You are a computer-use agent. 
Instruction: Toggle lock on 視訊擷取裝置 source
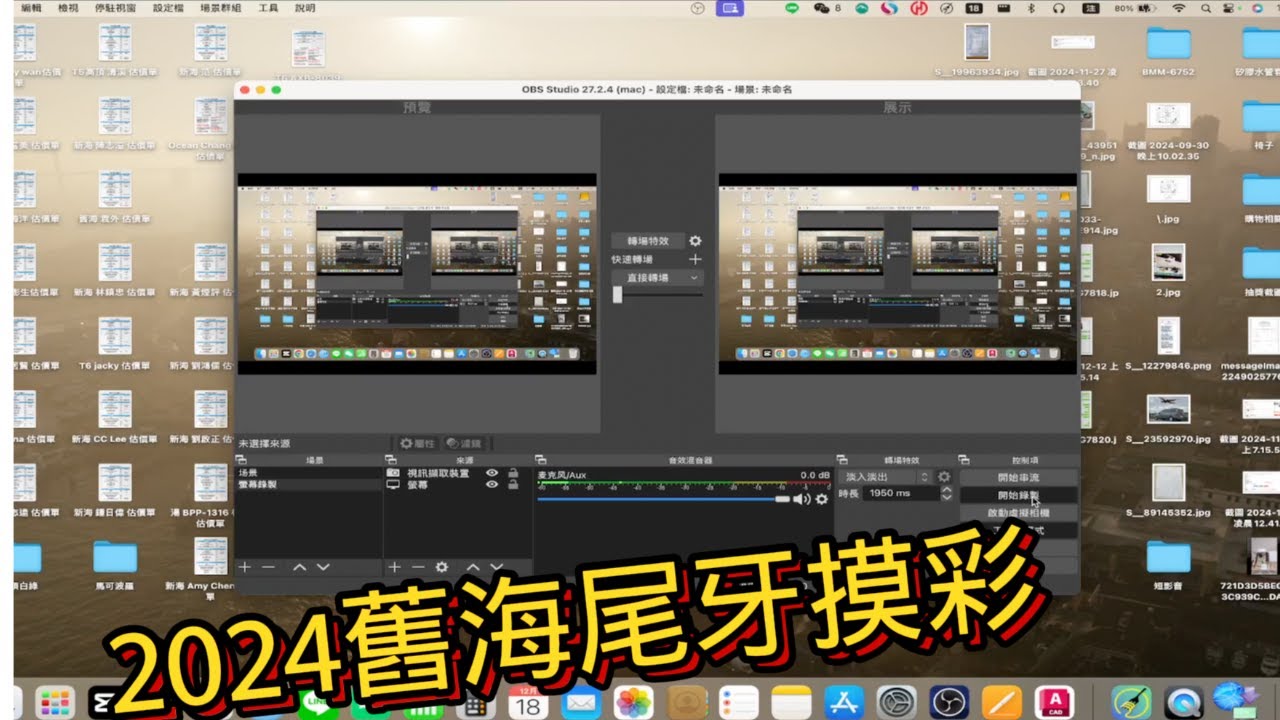point(513,472)
